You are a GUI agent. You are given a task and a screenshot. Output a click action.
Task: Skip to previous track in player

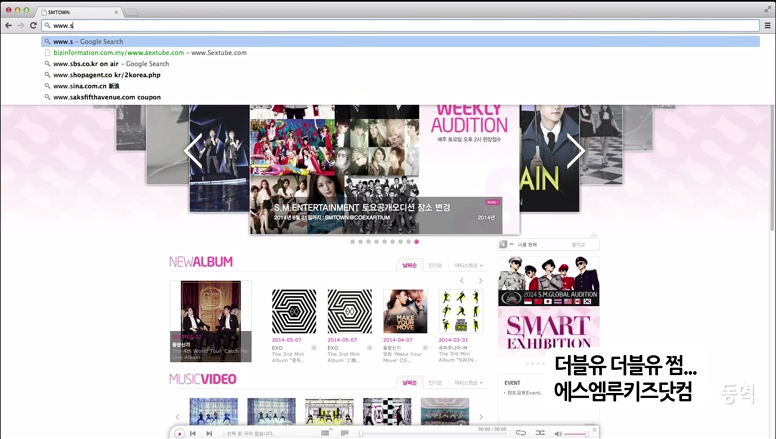193,434
